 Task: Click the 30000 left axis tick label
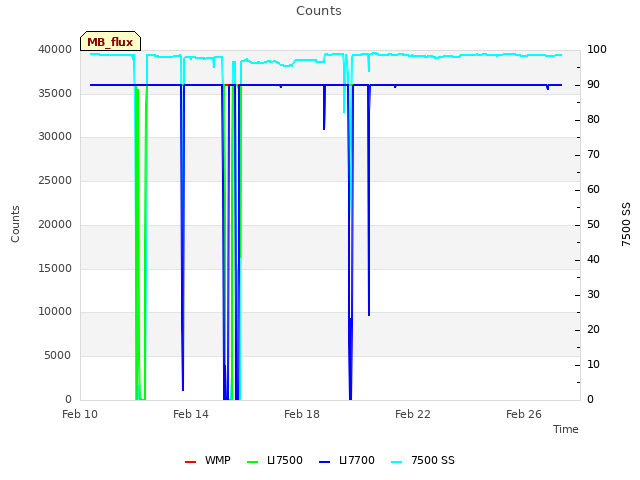click(55, 137)
